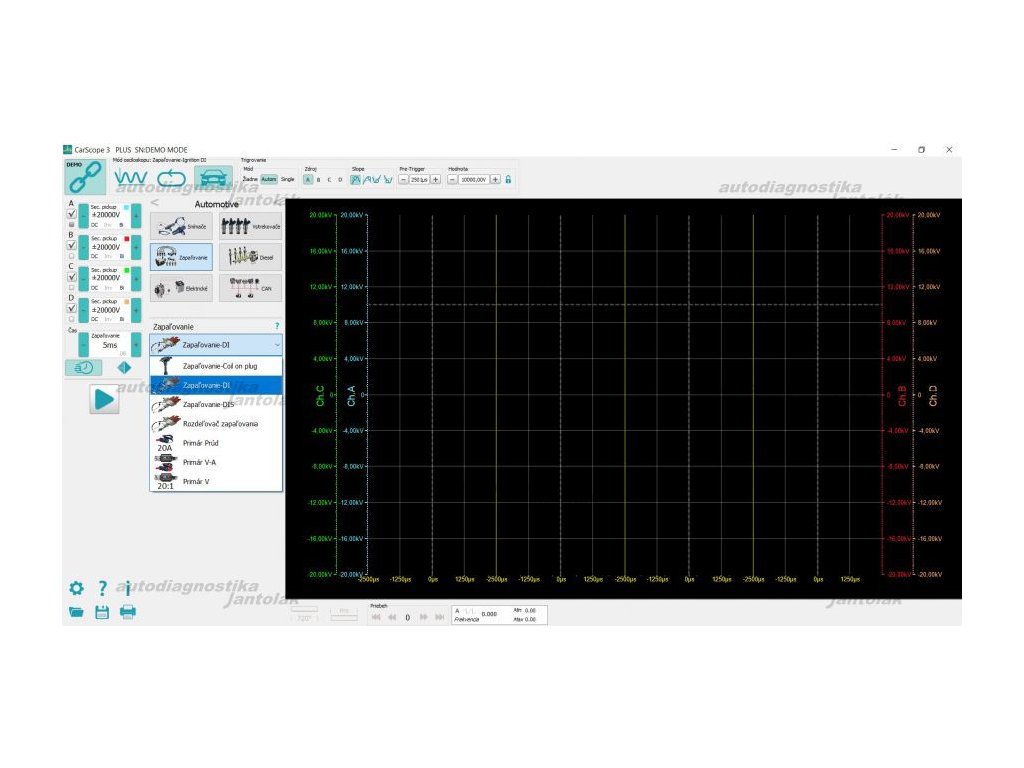
Task: Select trigger source D
Action: (340, 180)
